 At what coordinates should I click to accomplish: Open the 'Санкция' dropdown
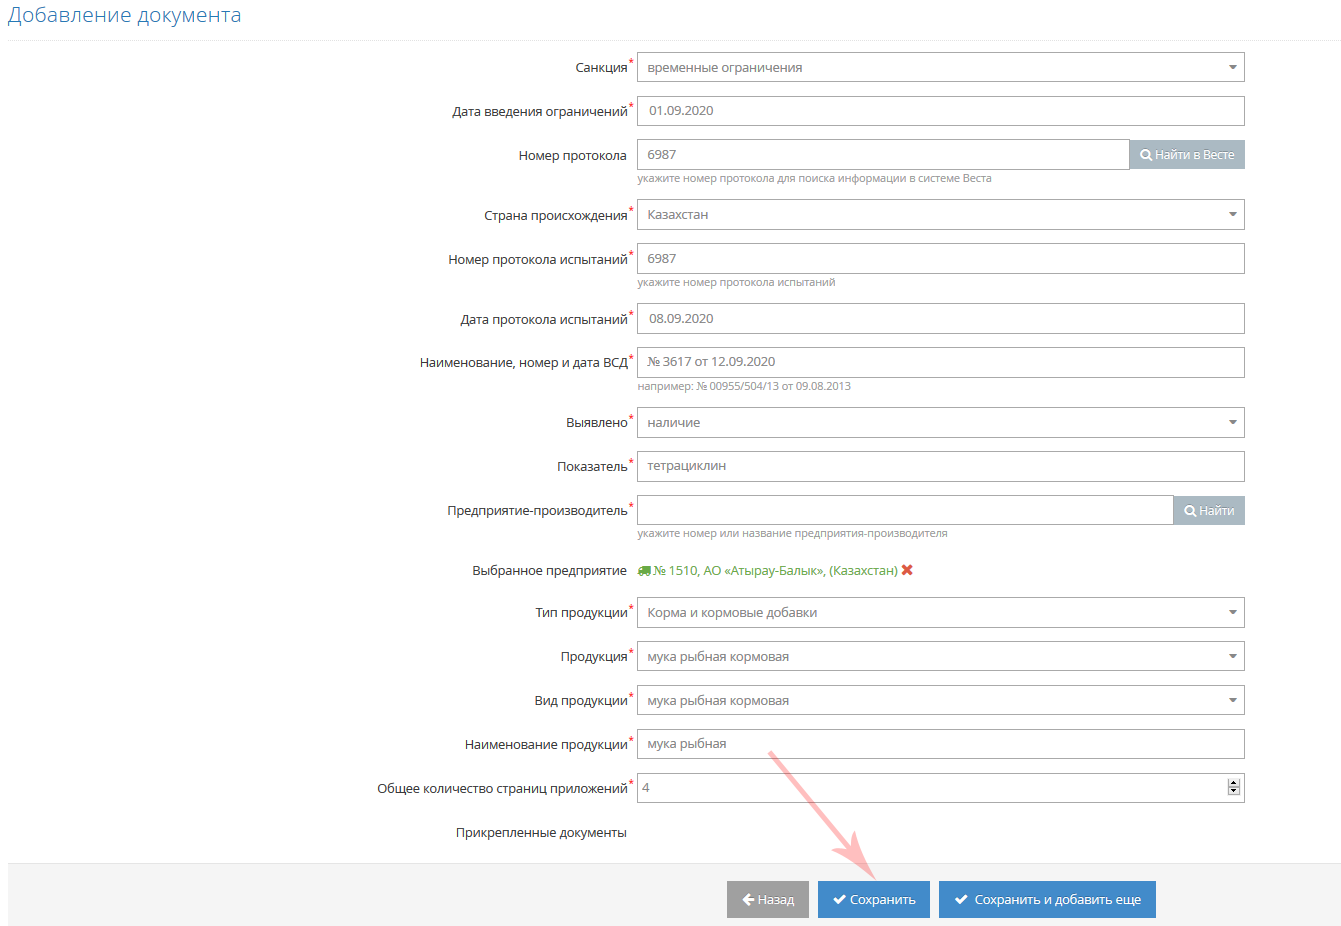click(x=940, y=68)
